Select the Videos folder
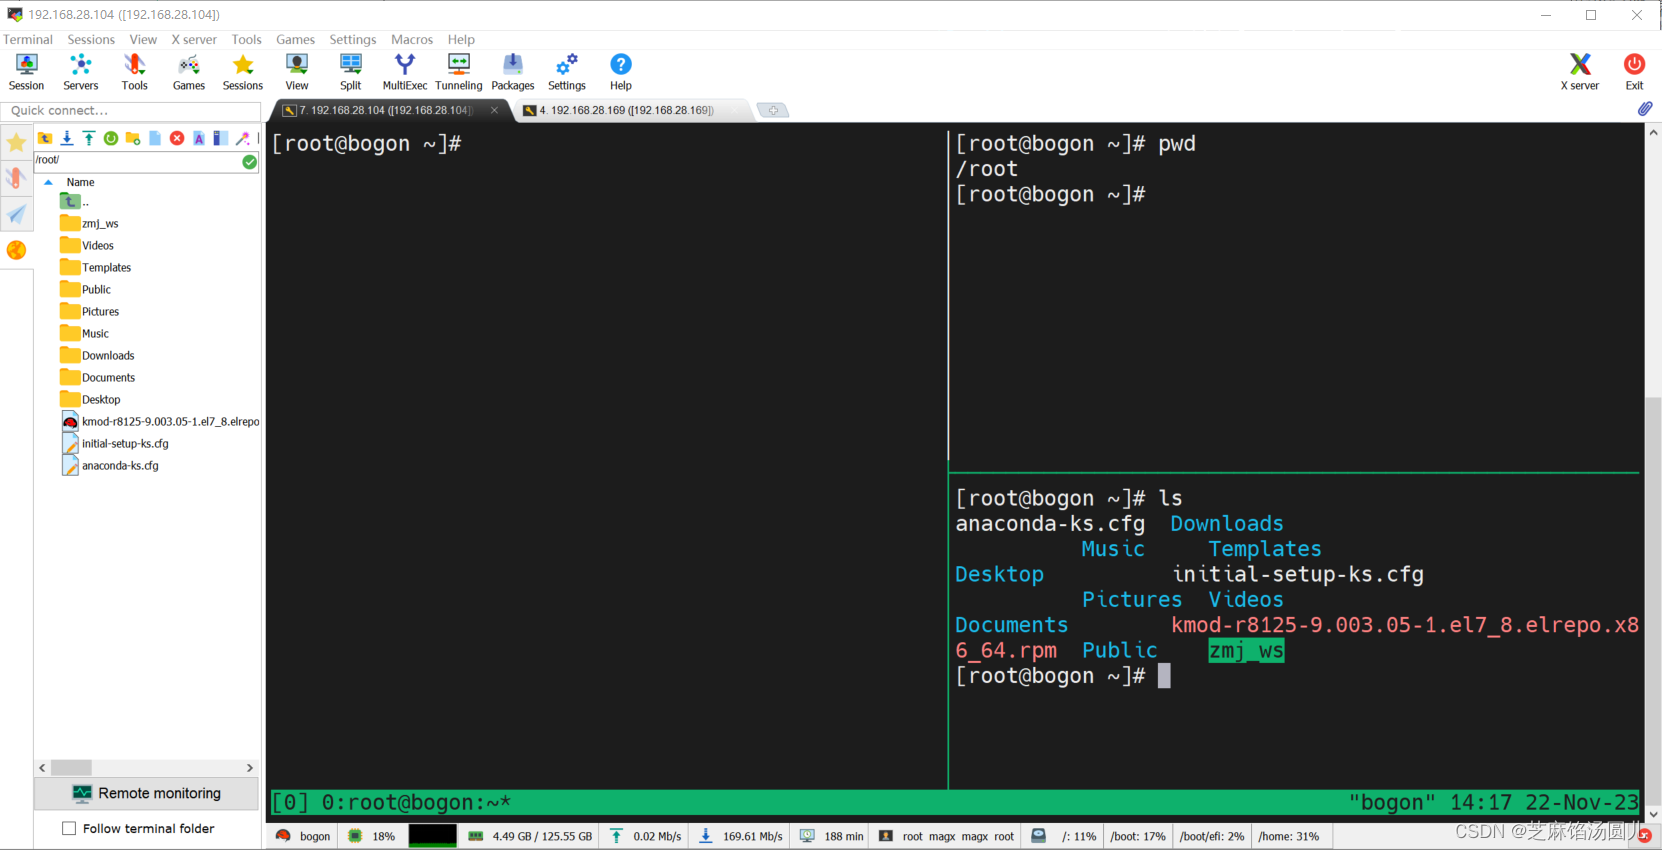 [87, 245]
